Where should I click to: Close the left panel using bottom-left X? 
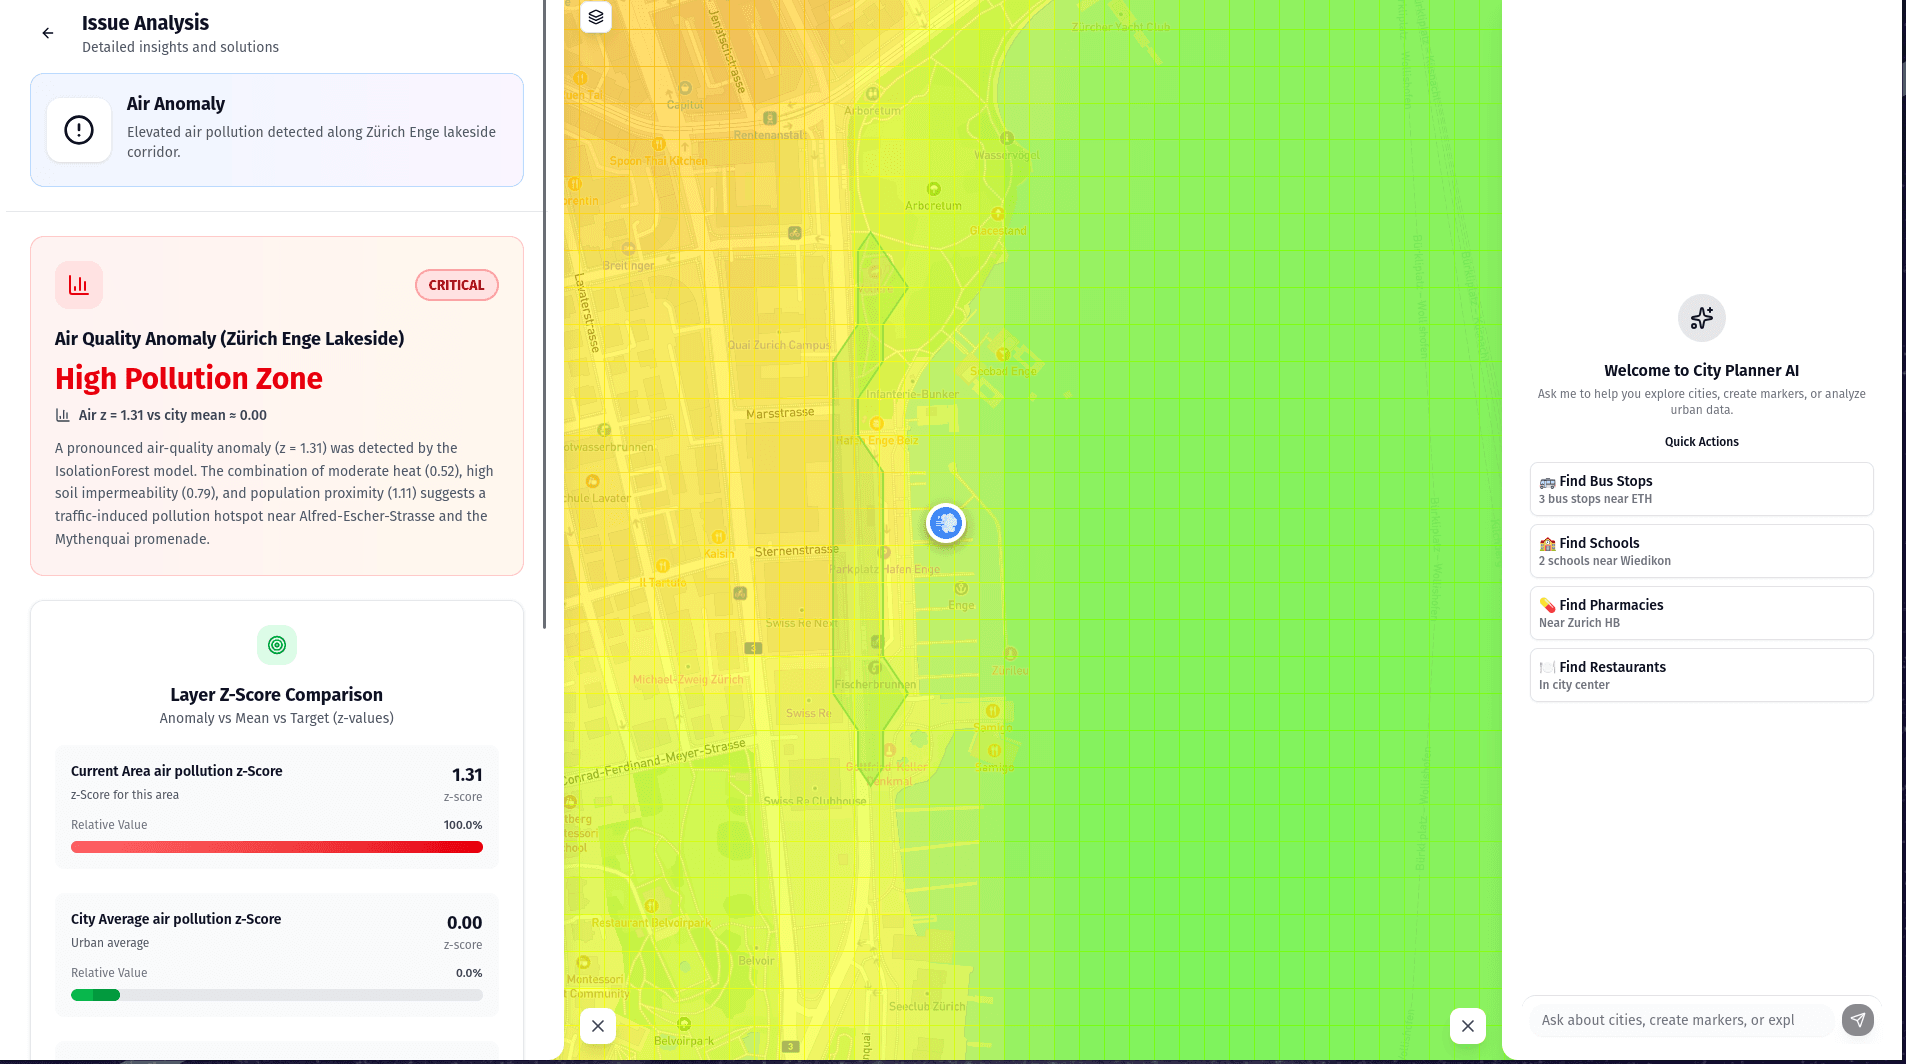[598, 1026]
